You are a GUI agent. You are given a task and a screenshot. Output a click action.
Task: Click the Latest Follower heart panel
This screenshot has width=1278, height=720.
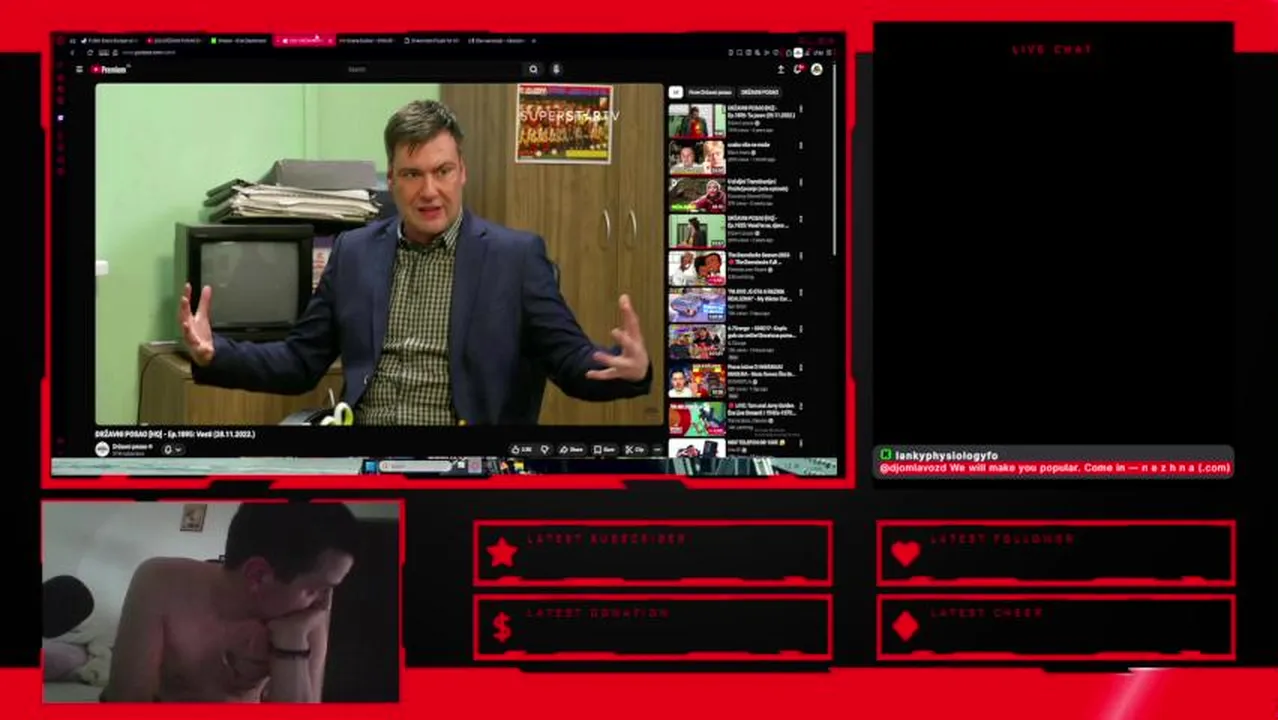coord(1056,552)
